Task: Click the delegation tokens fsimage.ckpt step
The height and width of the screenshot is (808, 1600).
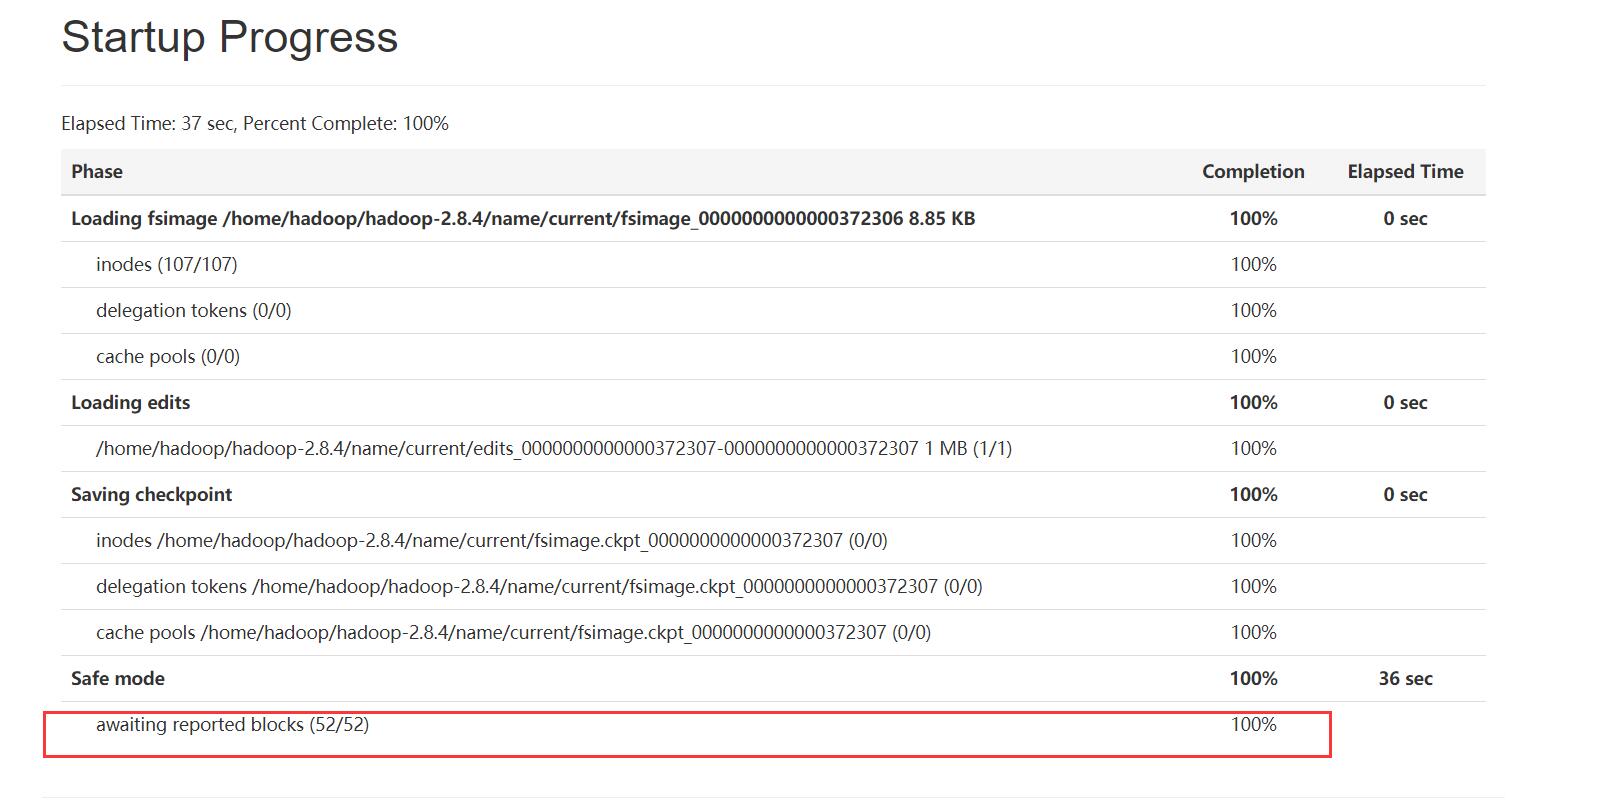Action: point(538,587)
